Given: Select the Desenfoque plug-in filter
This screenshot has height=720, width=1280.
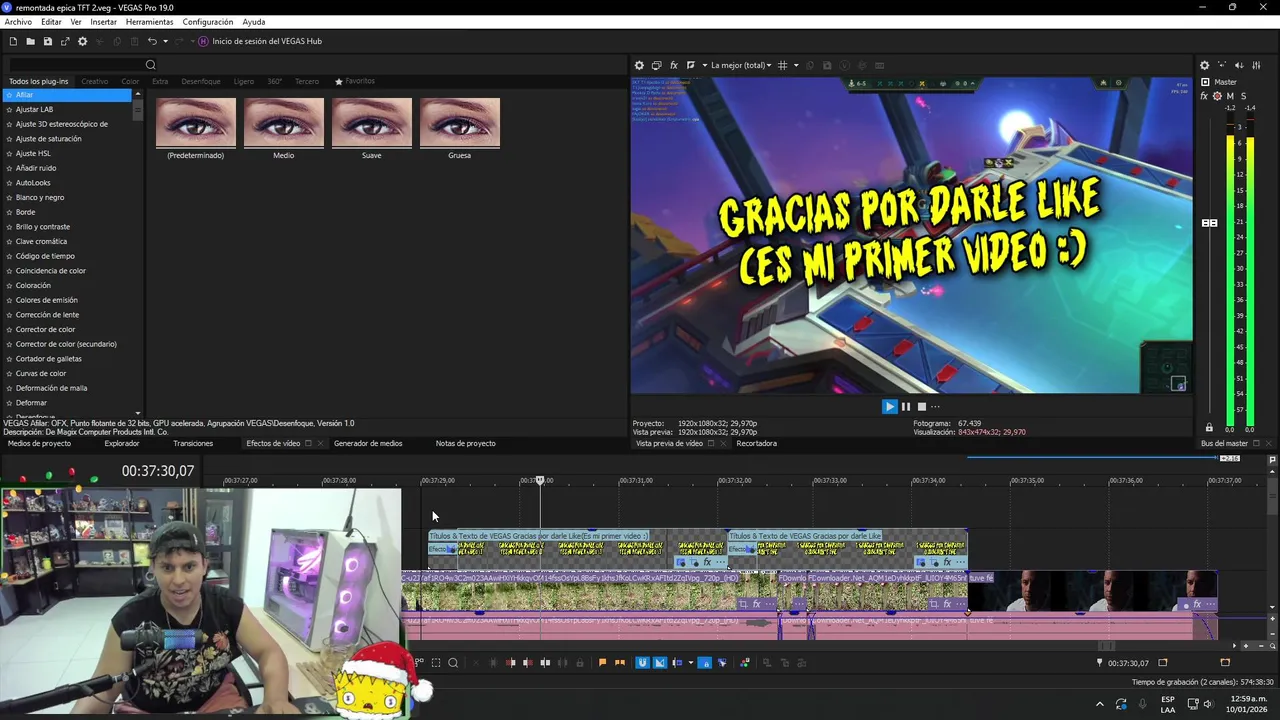Looking at the screenshot, I should pos(201,81).
